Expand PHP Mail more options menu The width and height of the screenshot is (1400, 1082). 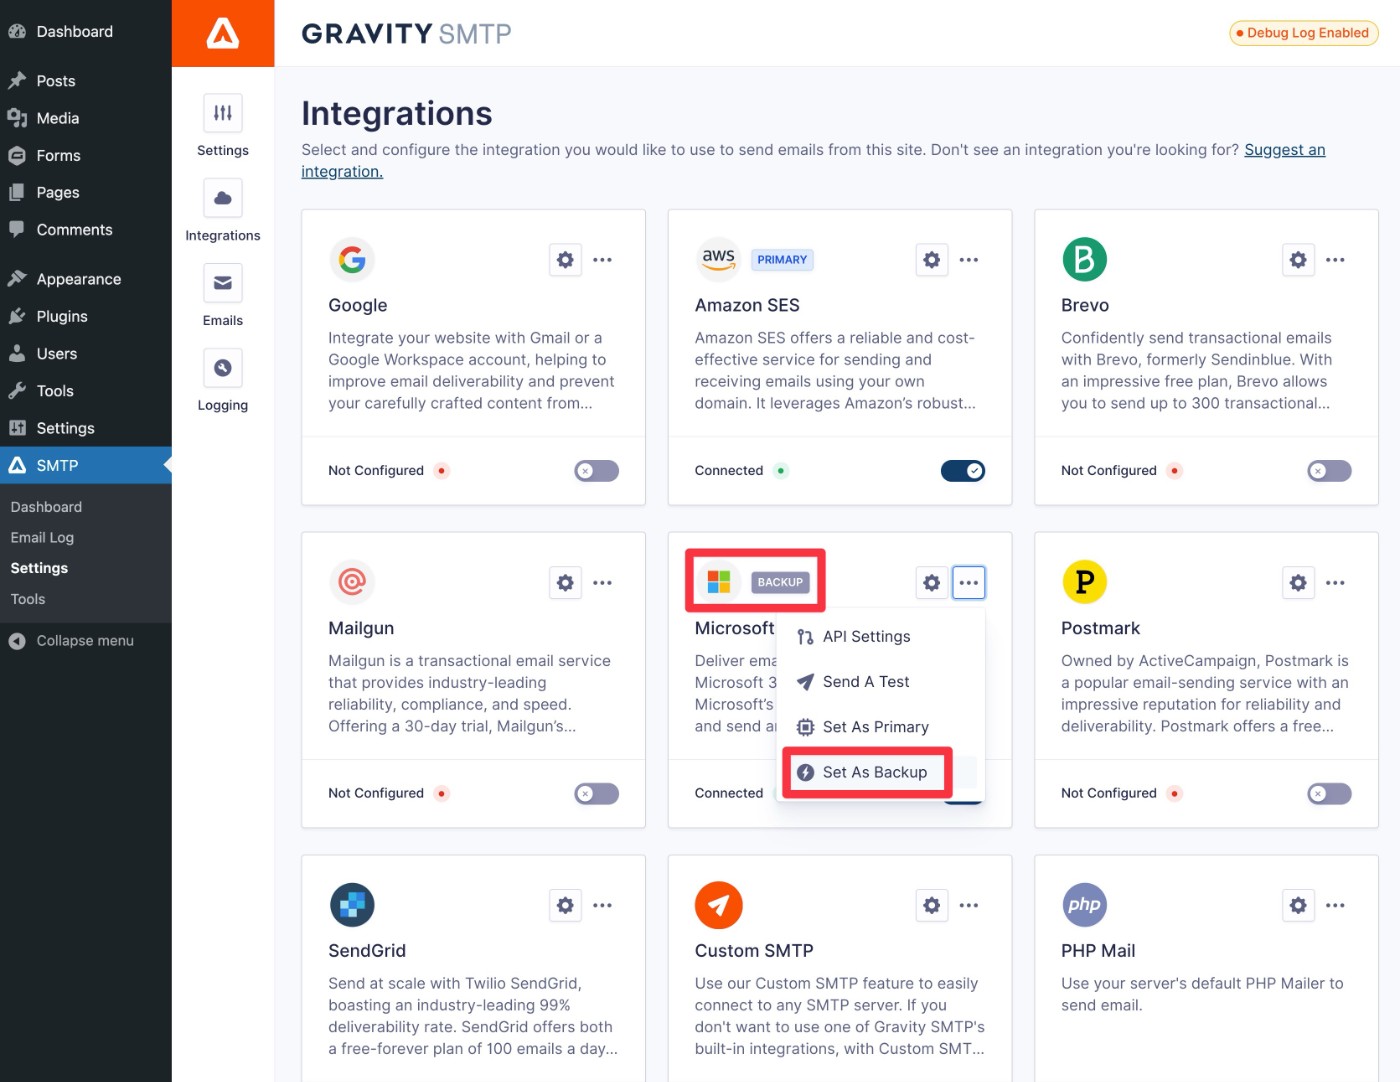[1335, 906]
